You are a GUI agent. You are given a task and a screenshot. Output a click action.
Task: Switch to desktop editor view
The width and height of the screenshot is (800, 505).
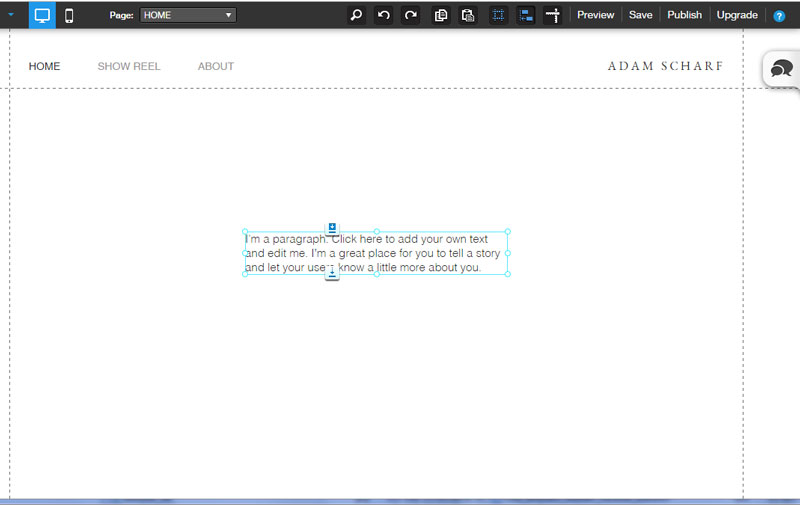(x=42, y=15)
